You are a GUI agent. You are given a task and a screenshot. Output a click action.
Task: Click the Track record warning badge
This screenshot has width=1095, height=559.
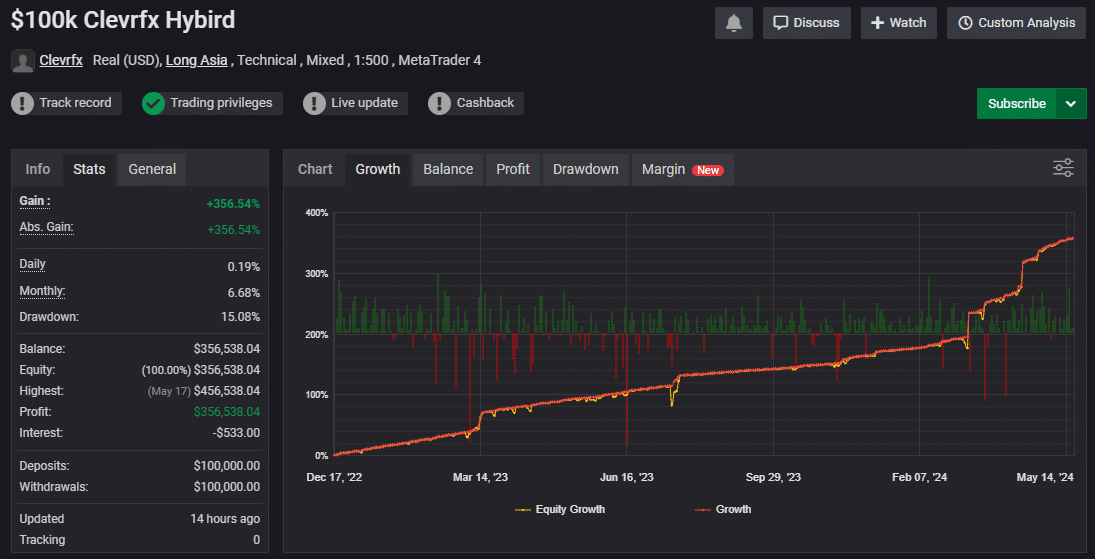point(66,103)
